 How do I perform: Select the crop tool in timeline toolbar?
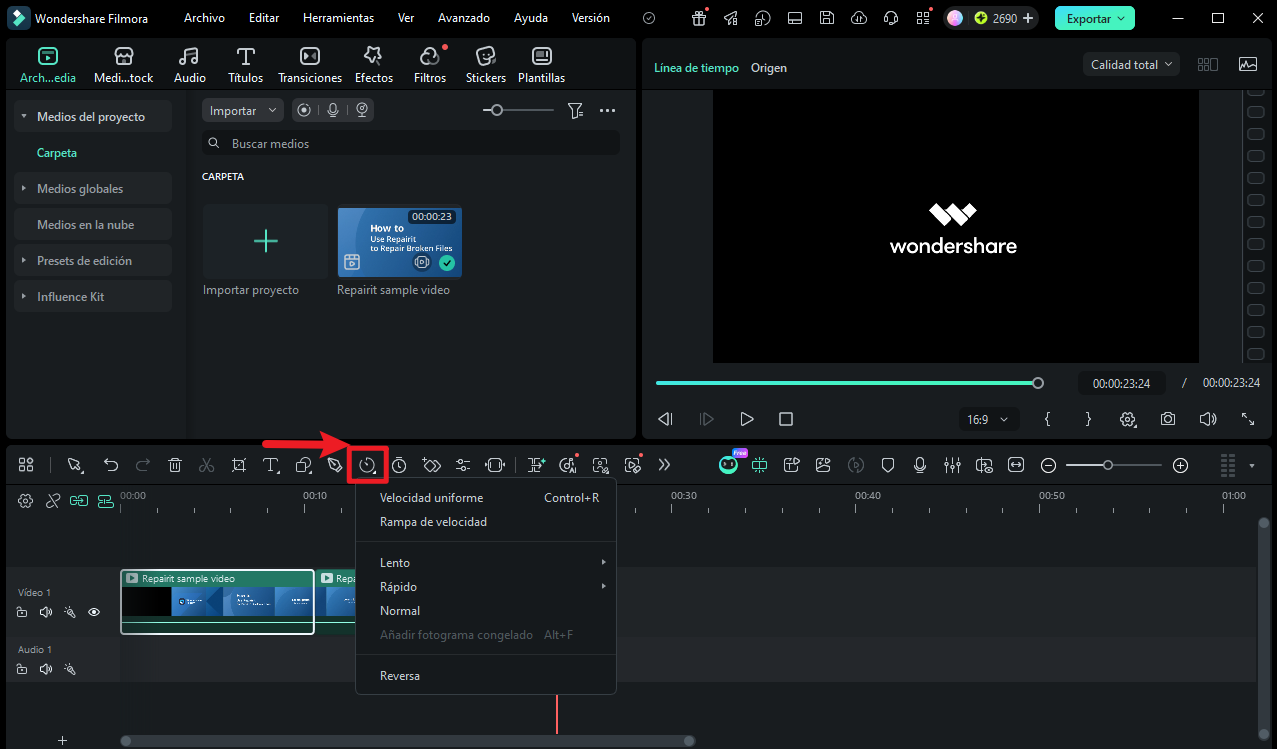tap(238, 465)
